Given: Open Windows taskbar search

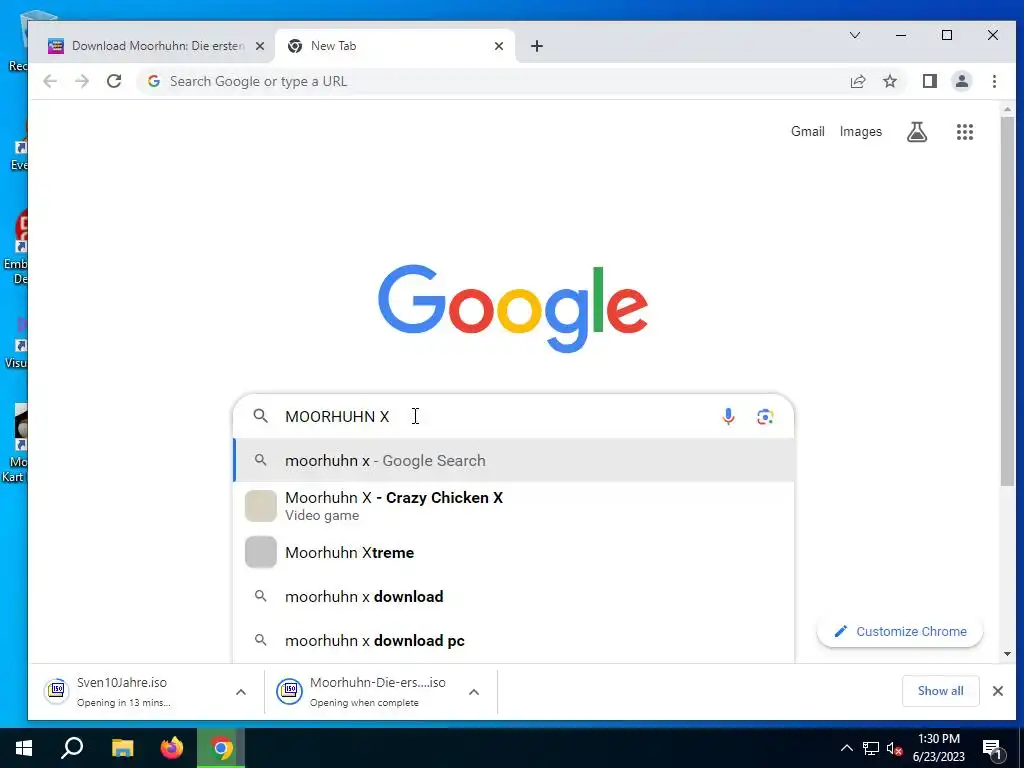Looking at the screenshot, I should click(72, 748).
